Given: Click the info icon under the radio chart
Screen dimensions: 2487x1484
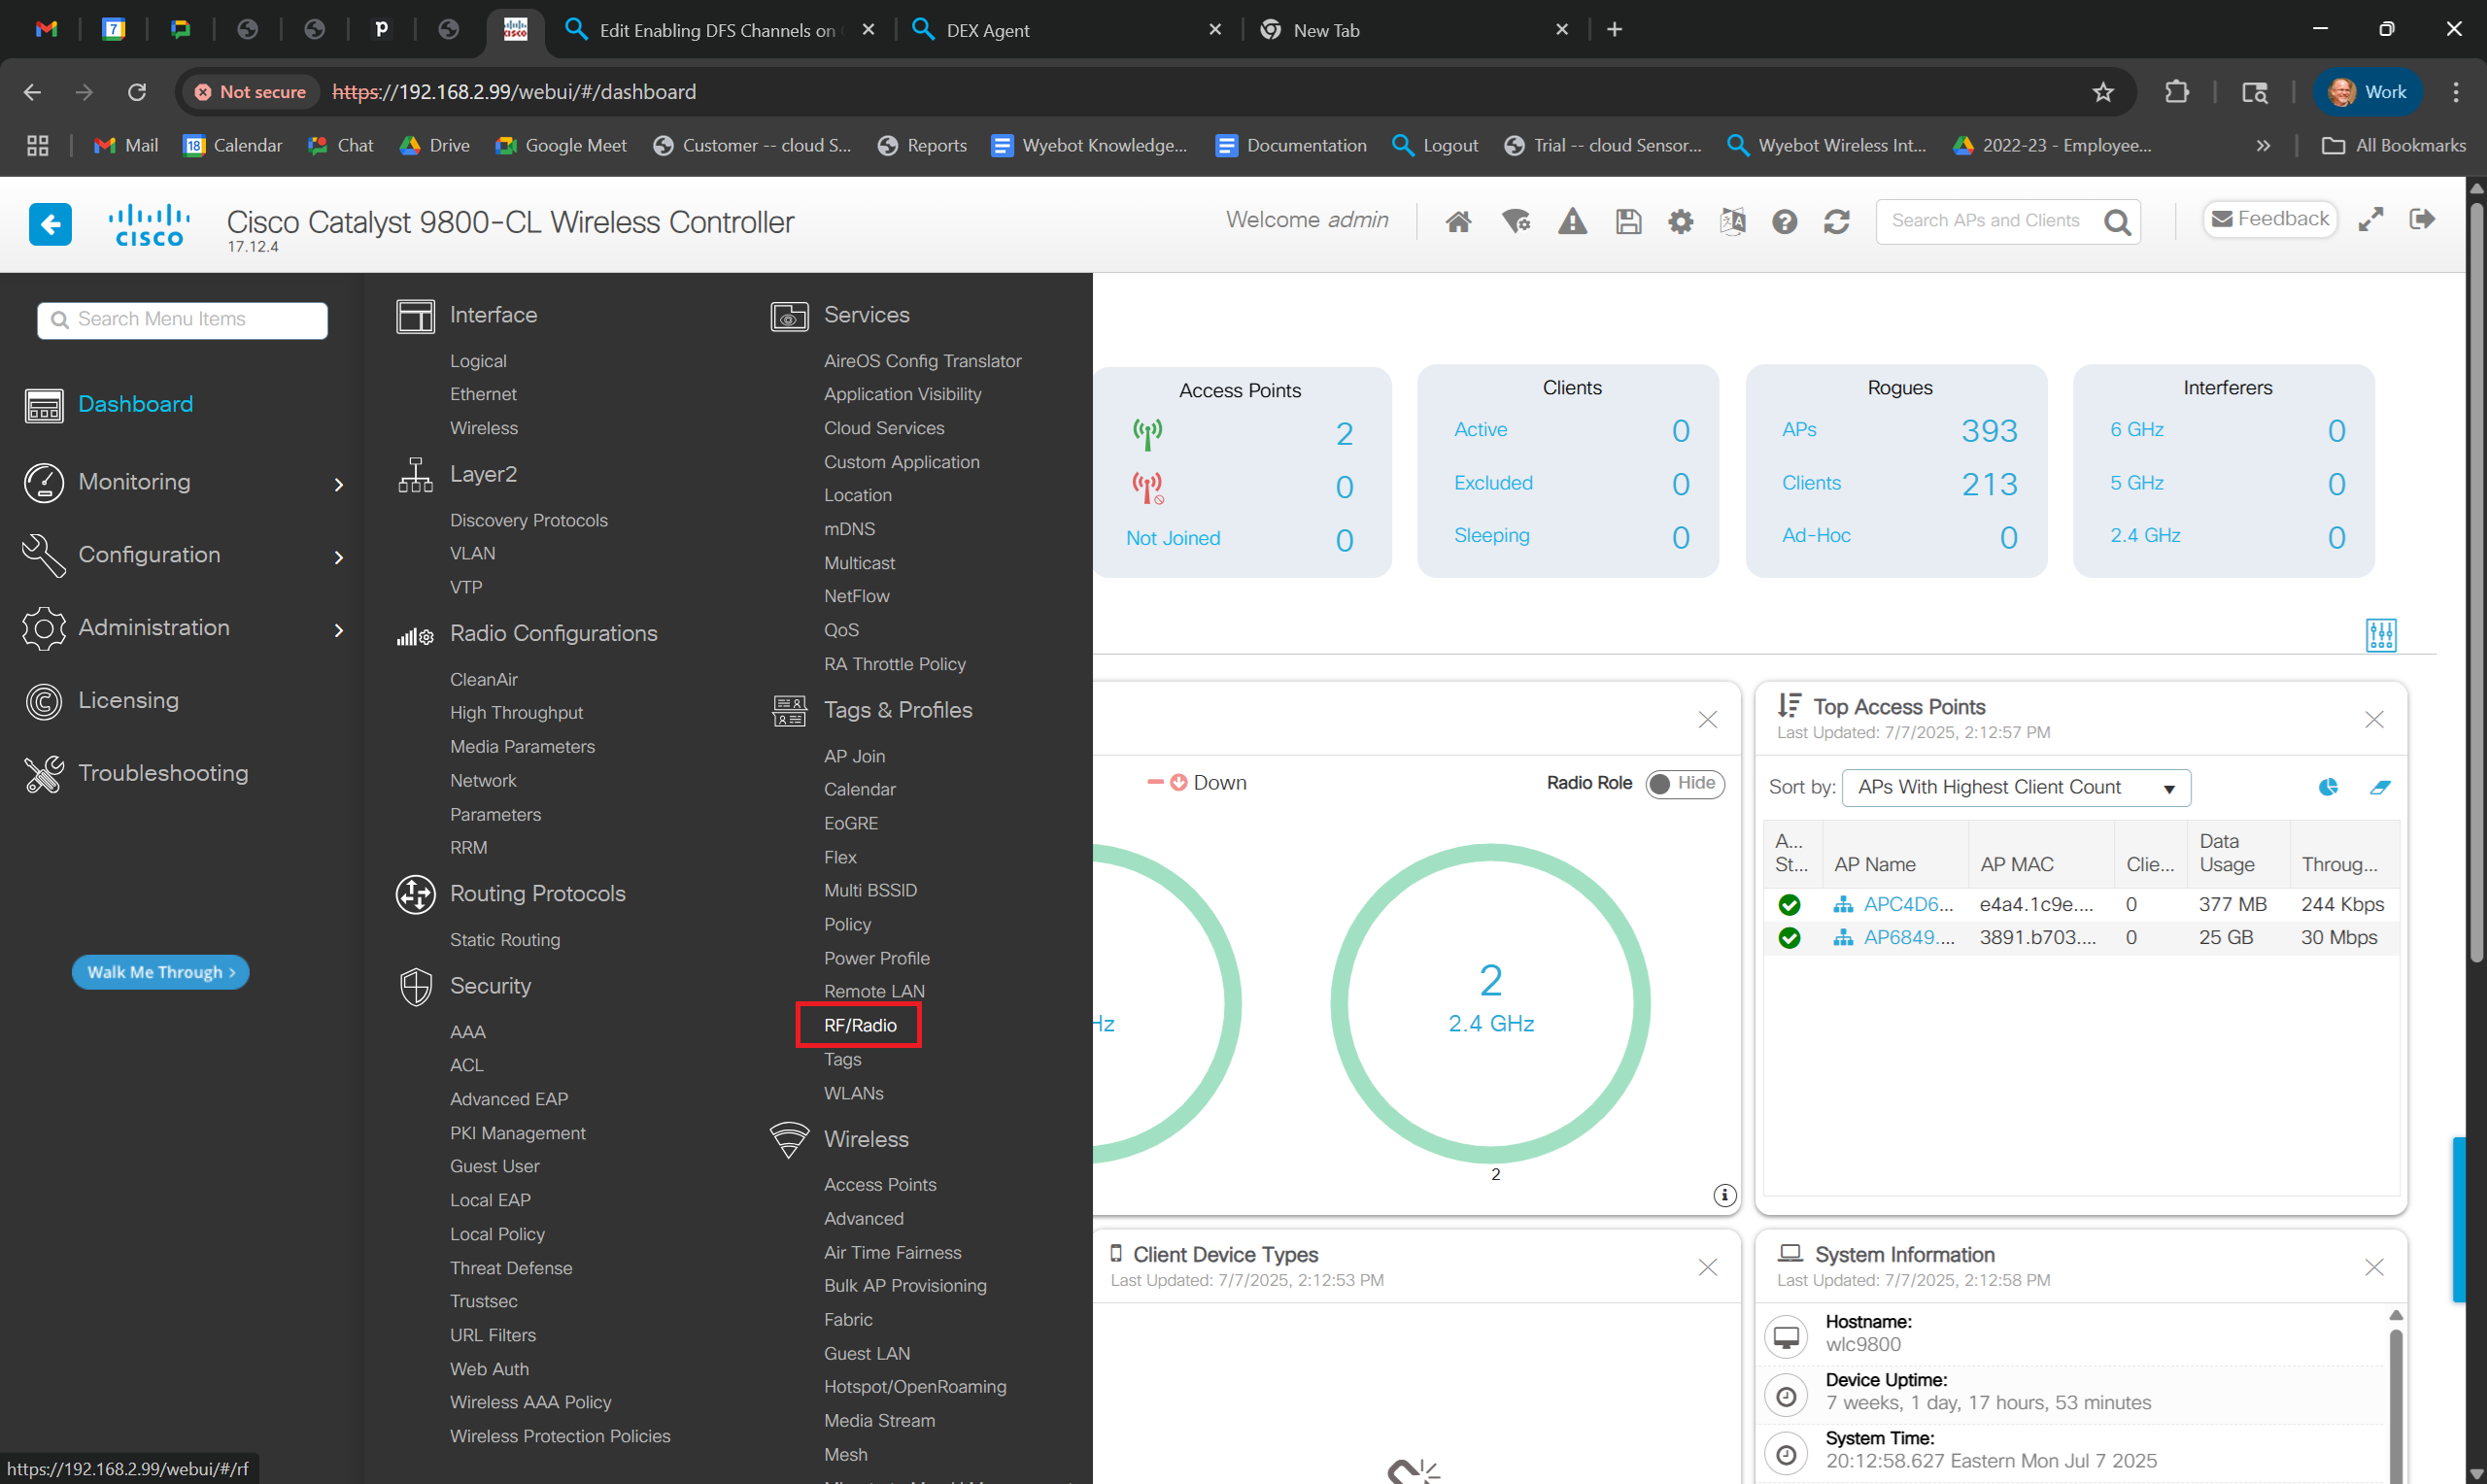Looking at the screenshot, I should tap(1725, 1195).
